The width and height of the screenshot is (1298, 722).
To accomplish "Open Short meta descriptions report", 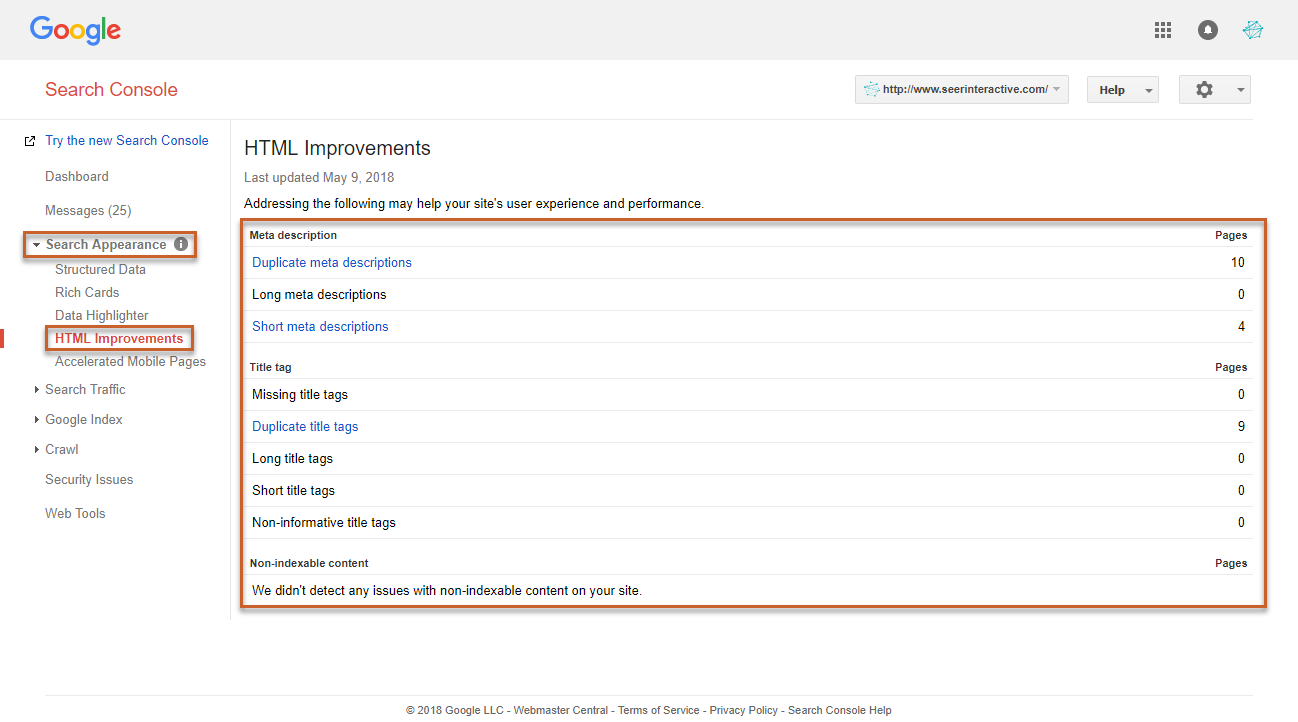I will click(320, 326).
